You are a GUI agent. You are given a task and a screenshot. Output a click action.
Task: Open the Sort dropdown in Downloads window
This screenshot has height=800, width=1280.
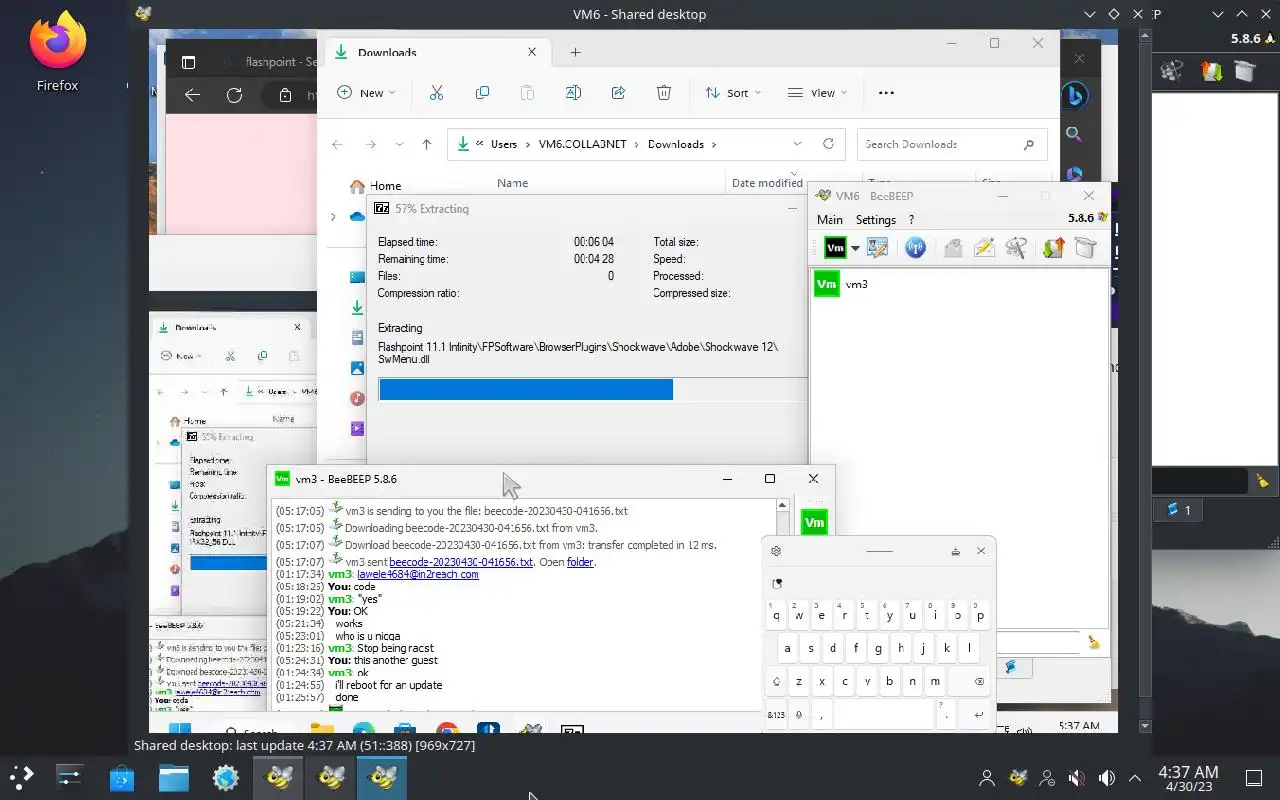[733, 92]
